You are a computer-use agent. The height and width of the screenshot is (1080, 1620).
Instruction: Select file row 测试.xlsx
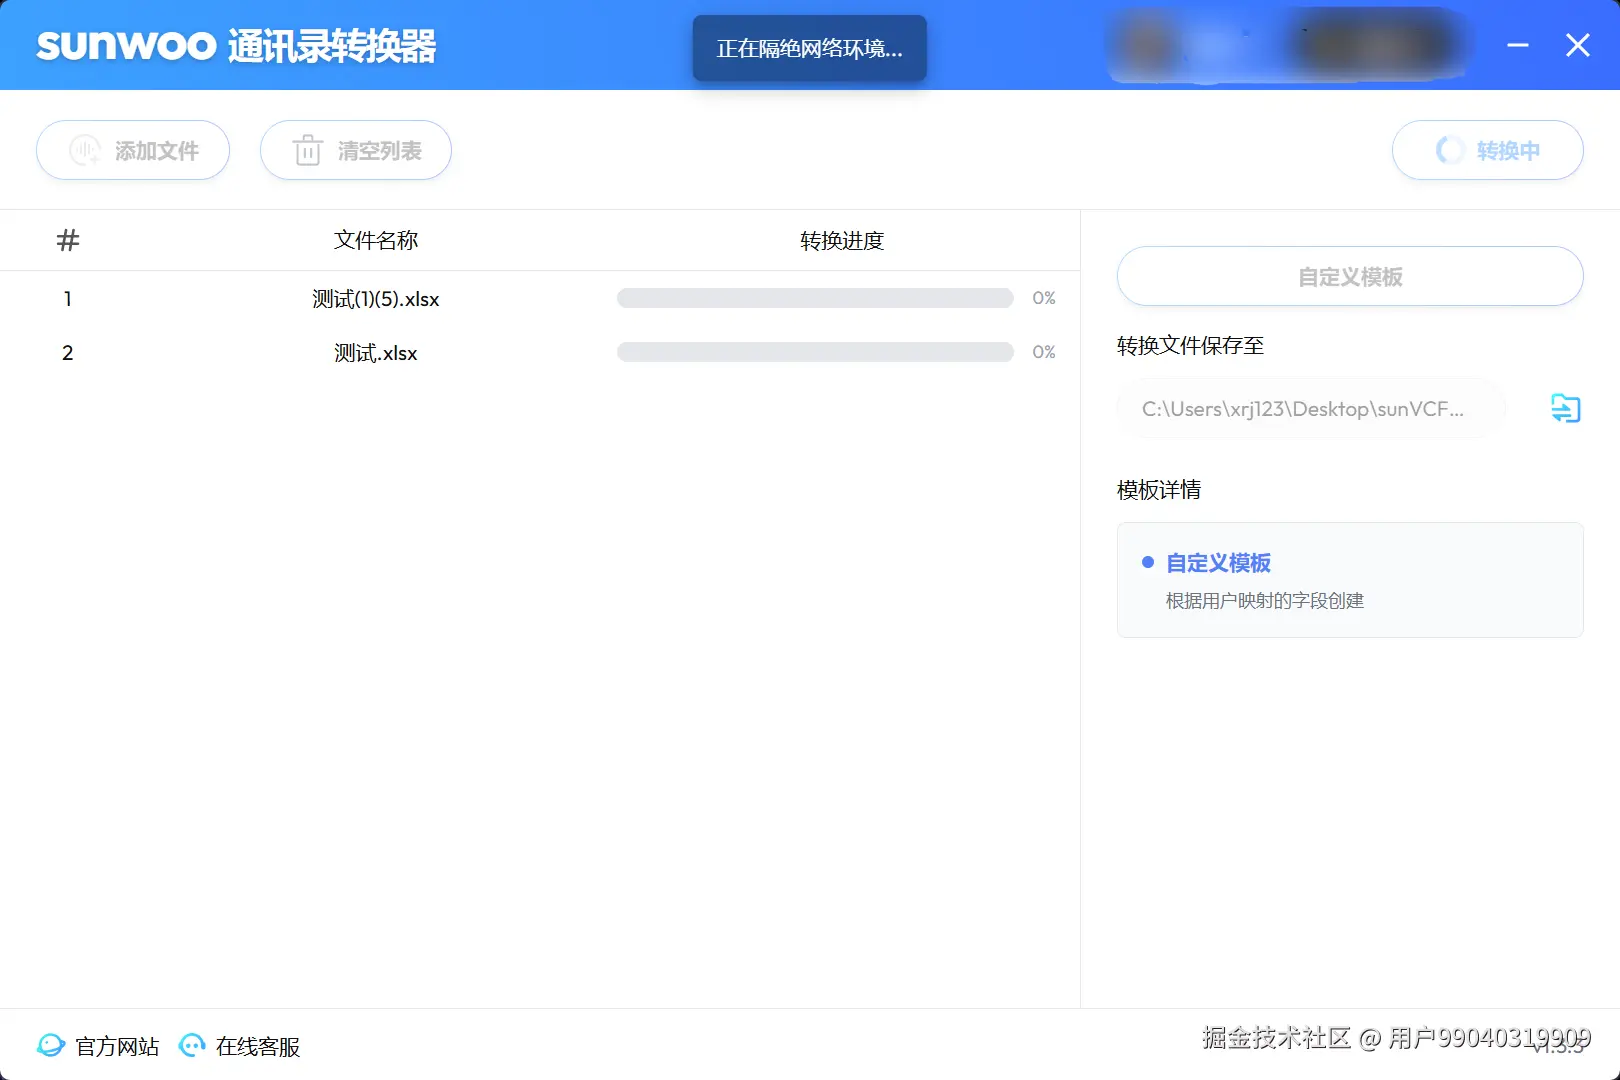click(540, 352)
